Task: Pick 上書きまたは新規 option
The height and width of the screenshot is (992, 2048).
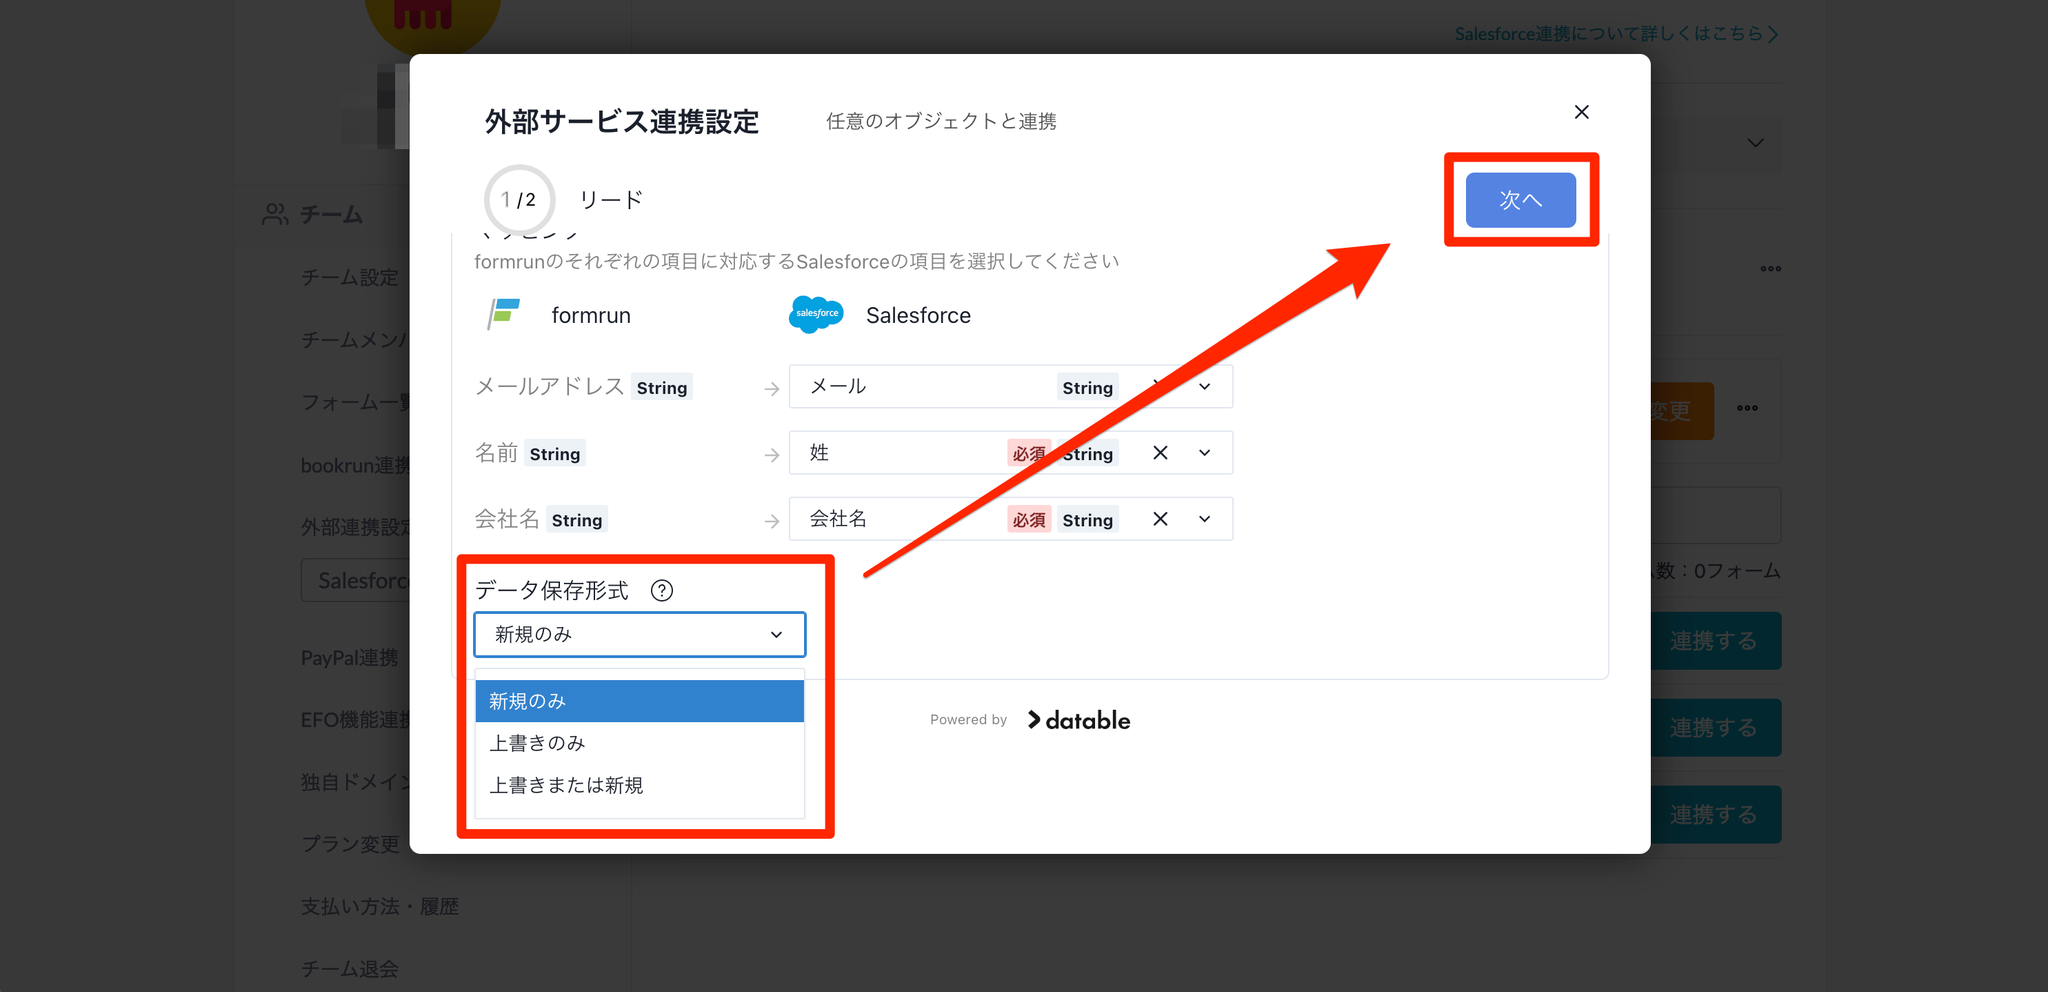Action: 640,785
